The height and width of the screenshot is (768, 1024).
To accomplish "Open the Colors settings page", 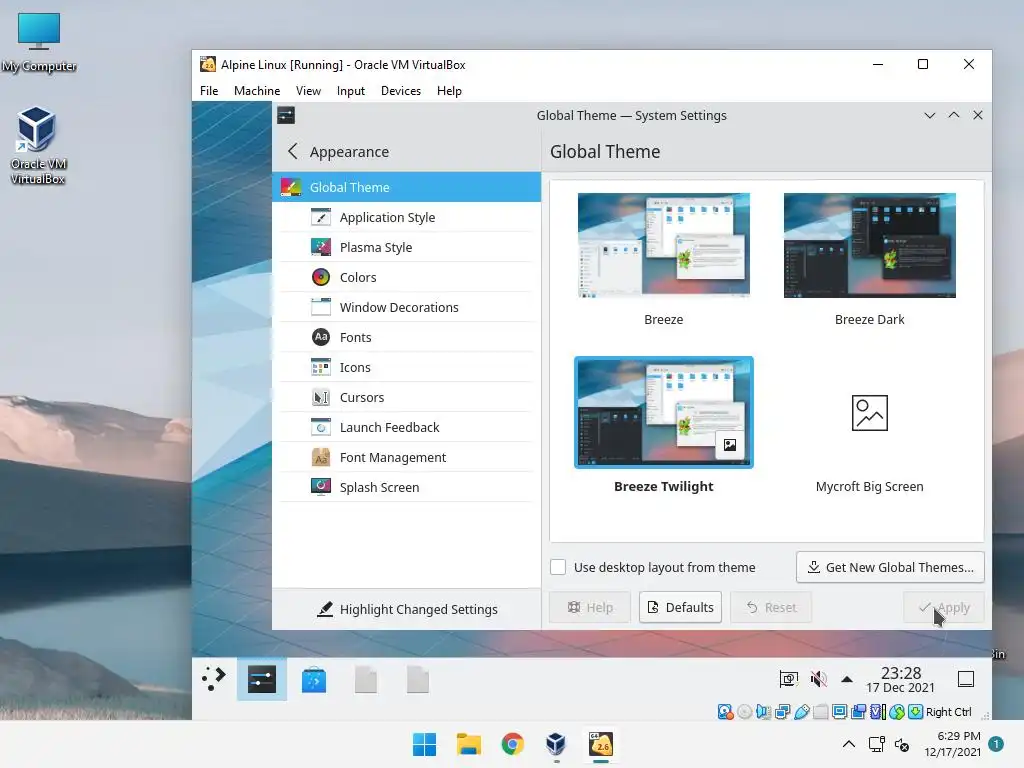I will (x=406, y=278).
